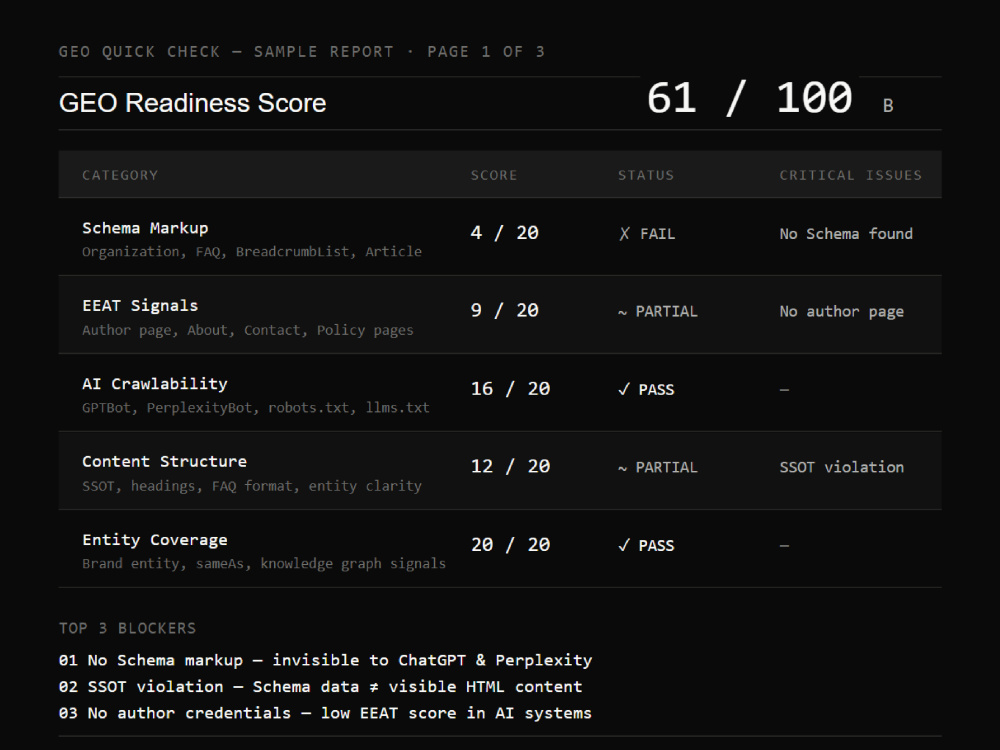1000x750 pixels.
Task: Select the AI Crawlability row title
Action: pyautogui.click(x=154, y=384)
